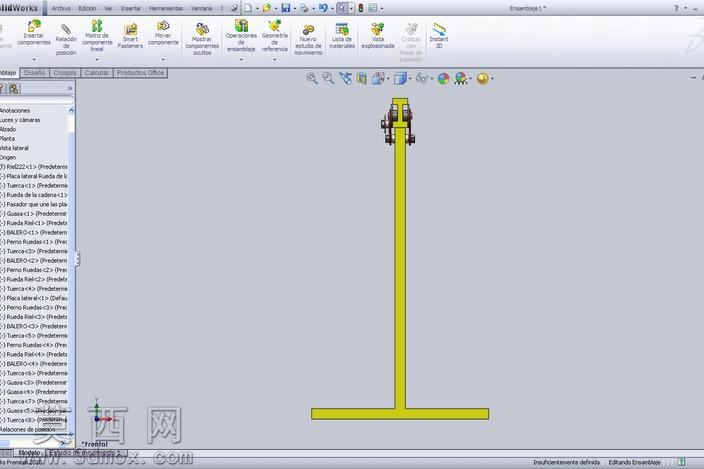704x469 pixels.
Task: Click the Edit appearance color sphere
Action: click(444, 79)
